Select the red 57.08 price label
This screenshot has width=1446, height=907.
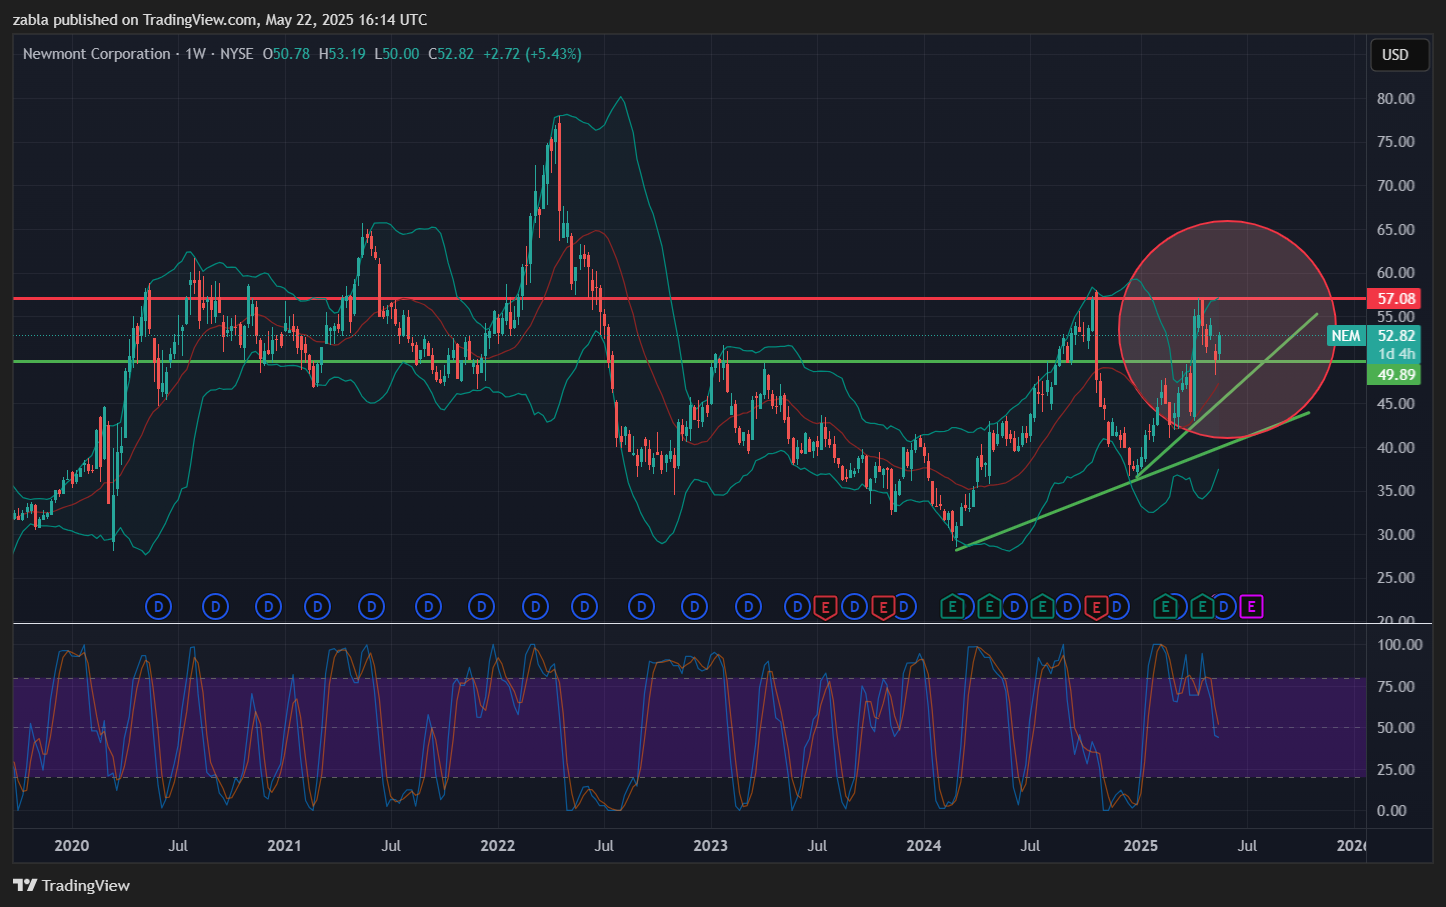1396,299
